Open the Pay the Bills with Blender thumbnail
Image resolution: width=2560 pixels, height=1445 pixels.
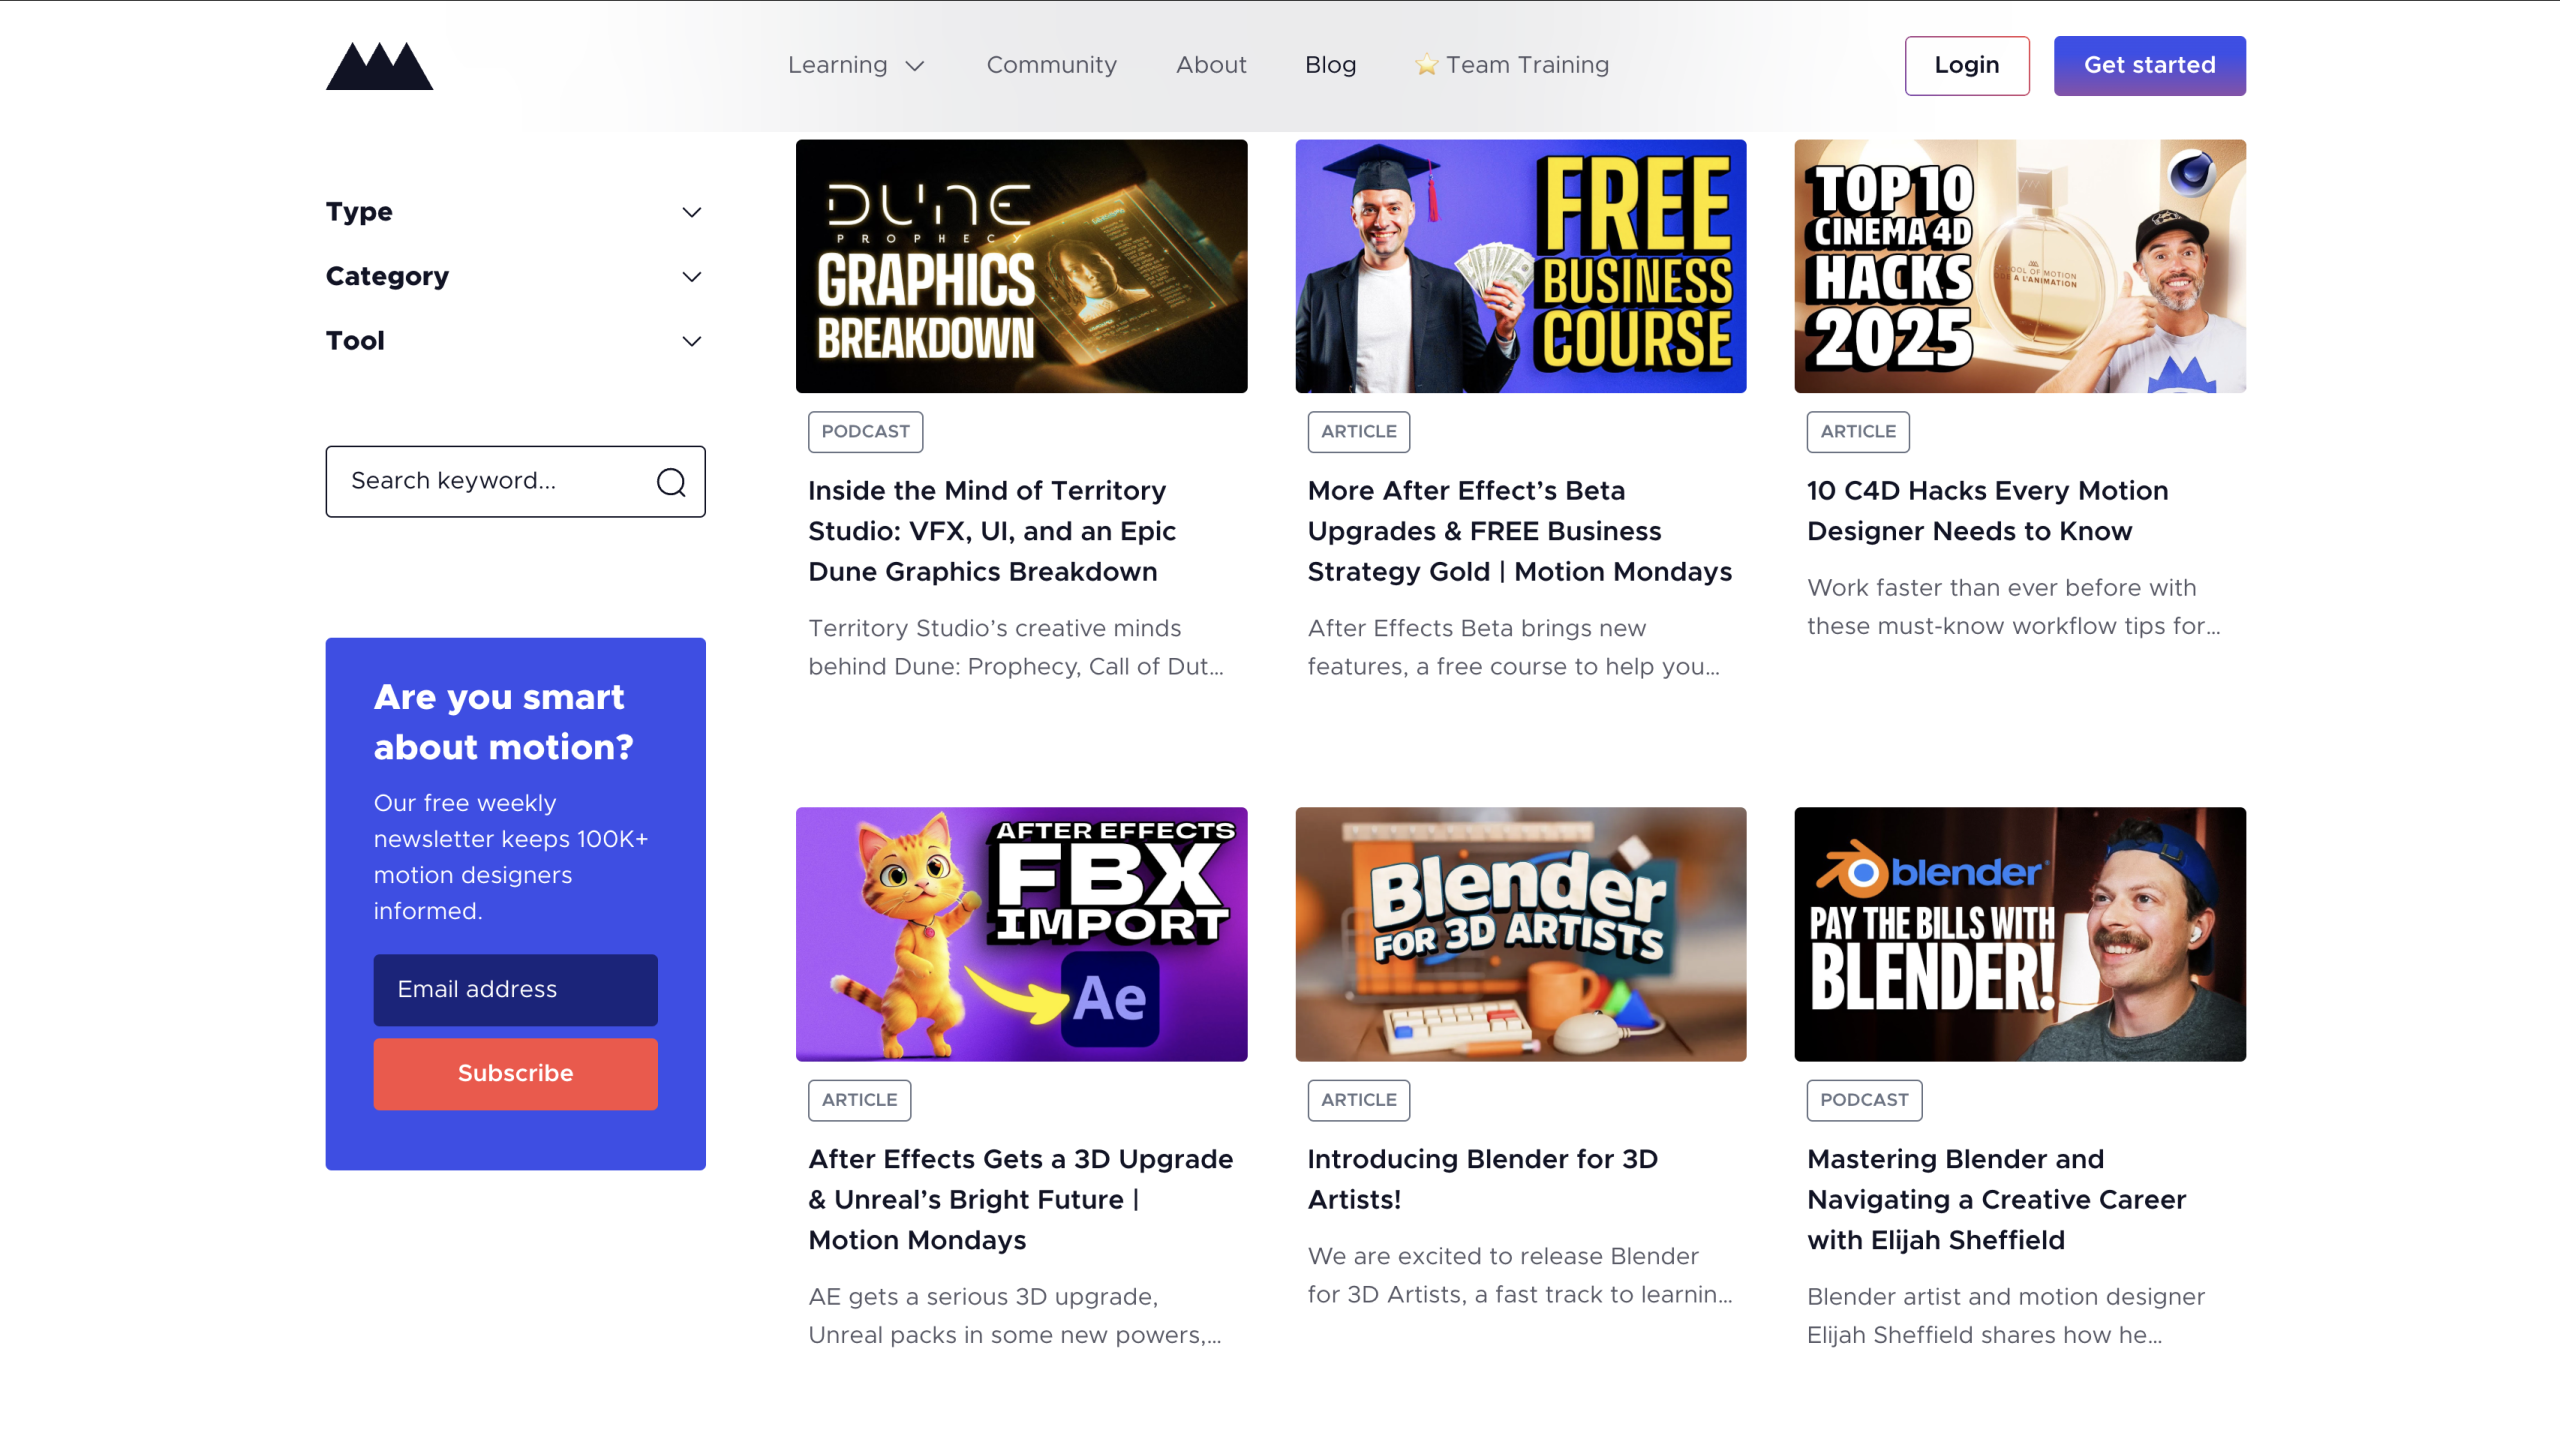coord(2019,934)
